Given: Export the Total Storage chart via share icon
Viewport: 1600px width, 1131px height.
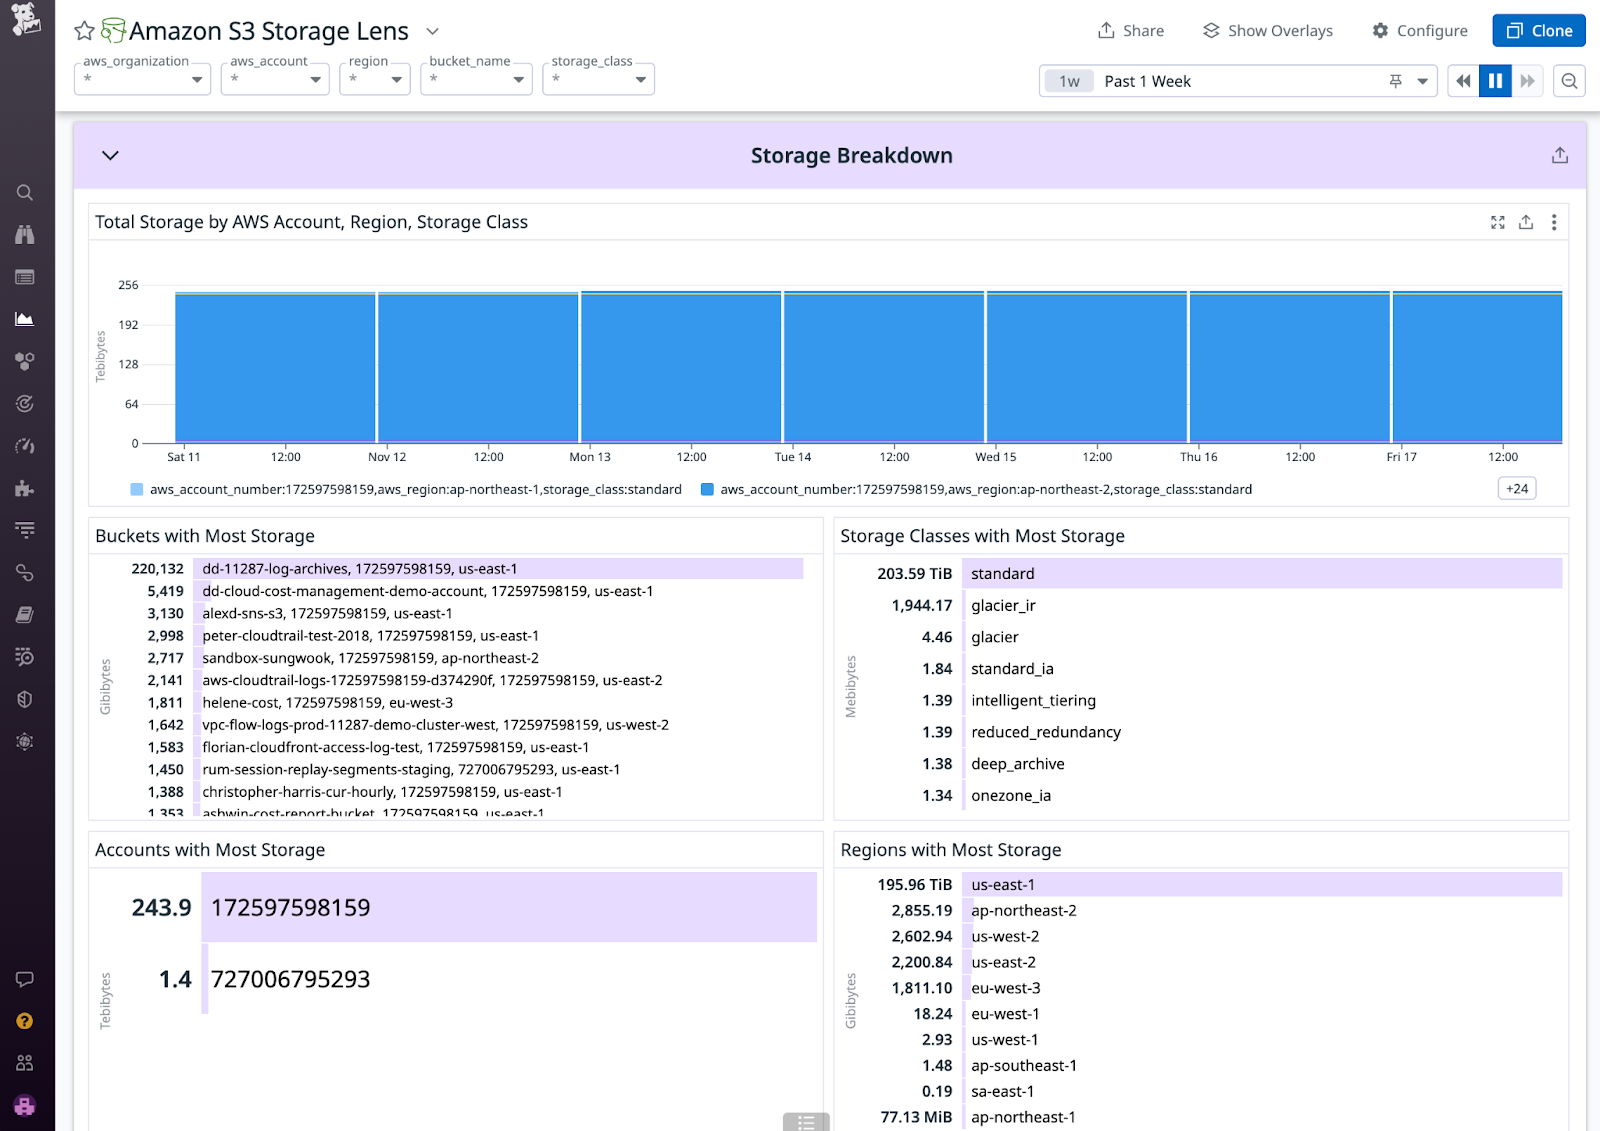Looking at the screenshot, I should pyautogui.click(x=1526, y=222).
